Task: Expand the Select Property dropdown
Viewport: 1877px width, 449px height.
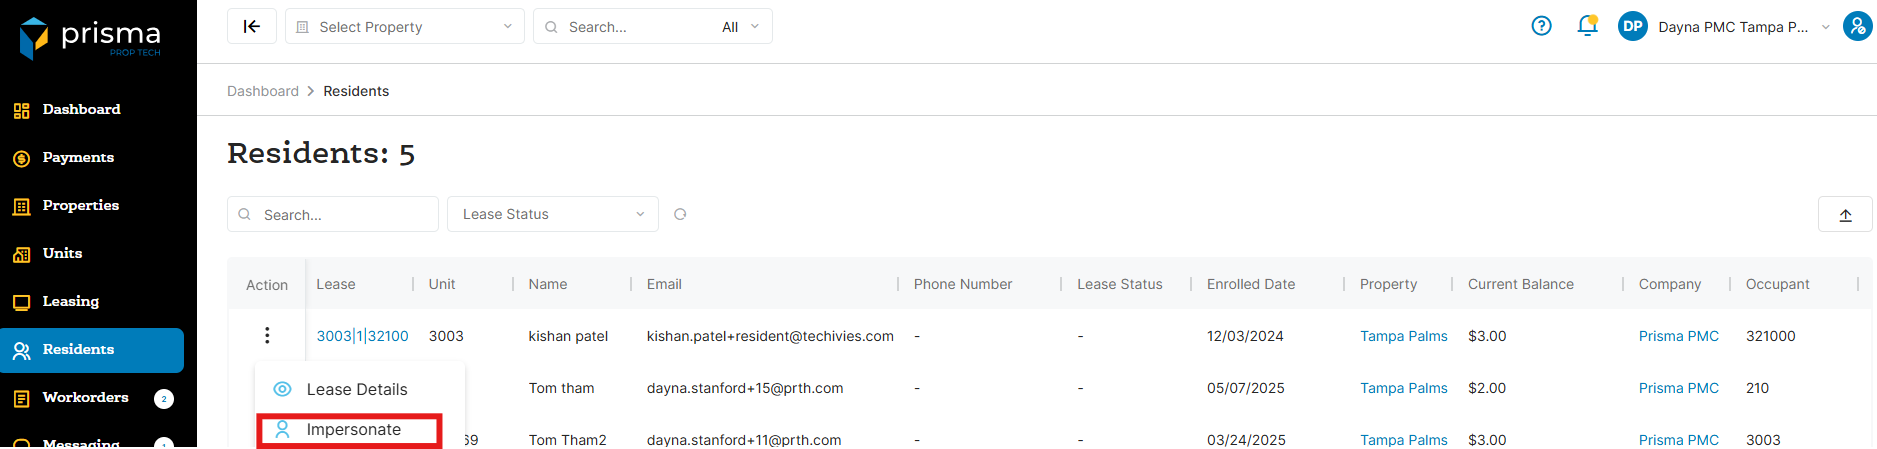Action: click(405, 27)
